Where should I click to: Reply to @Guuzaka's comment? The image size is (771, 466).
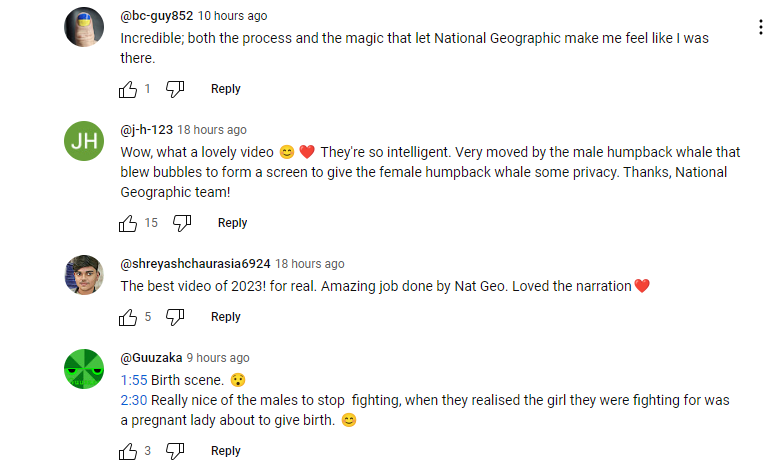tap(226, 451)
